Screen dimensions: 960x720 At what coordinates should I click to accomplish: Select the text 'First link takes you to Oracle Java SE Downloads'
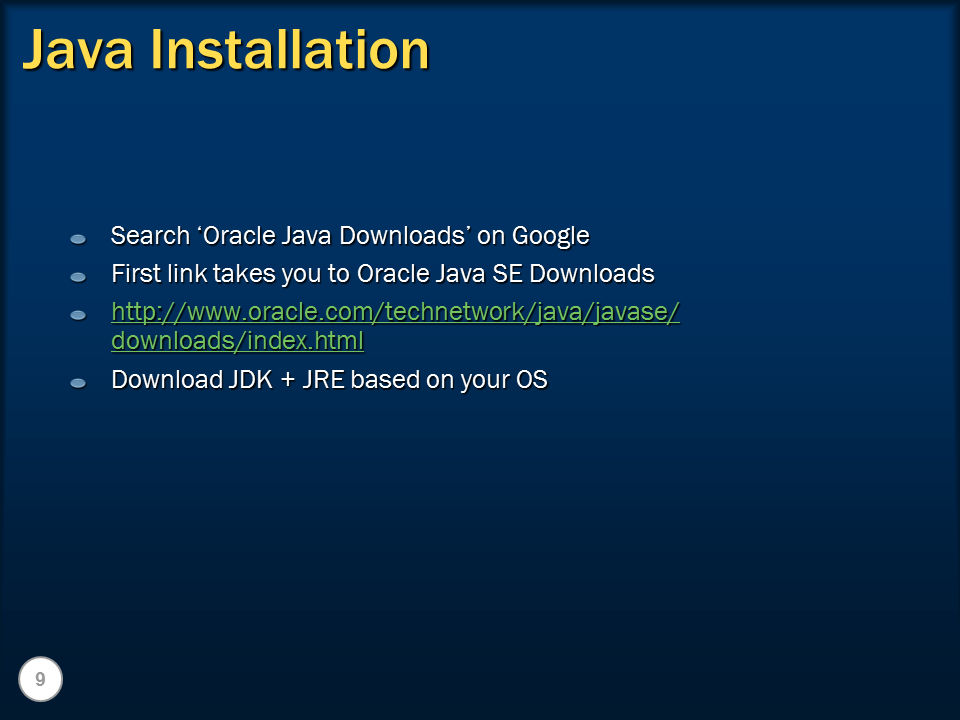click(383, 274)
